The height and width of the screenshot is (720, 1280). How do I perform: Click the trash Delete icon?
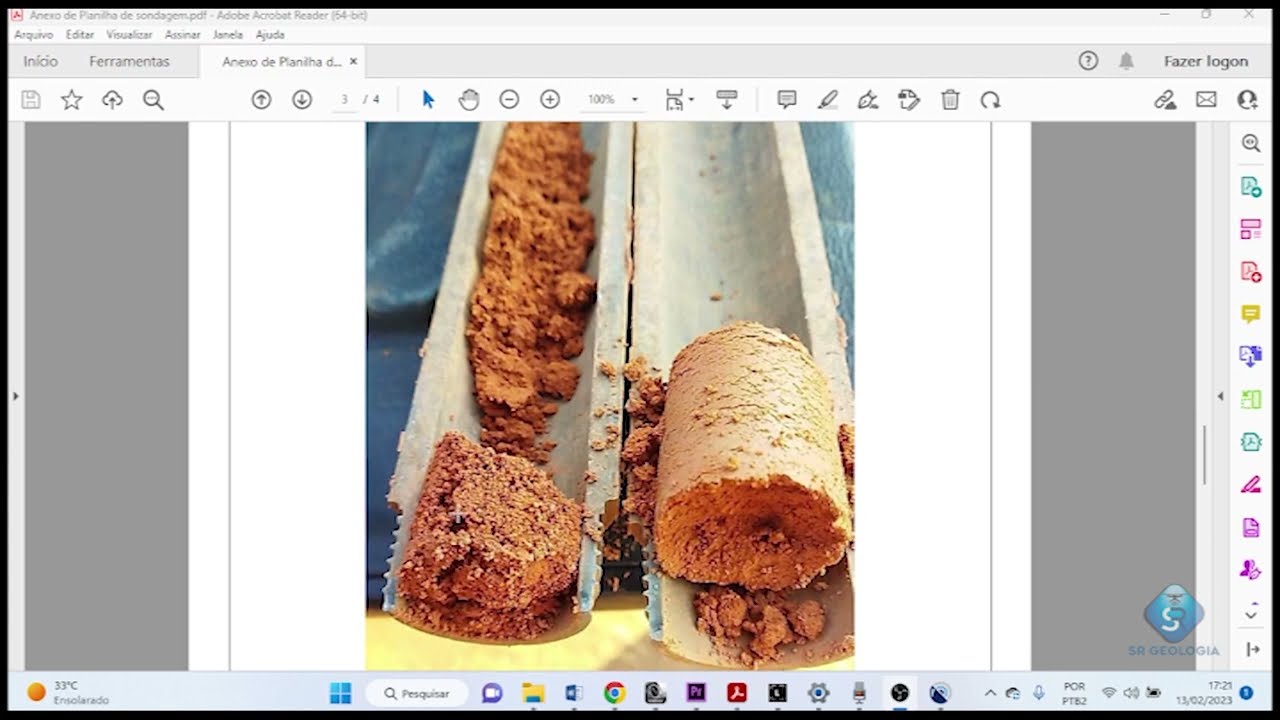pos(950,100)
